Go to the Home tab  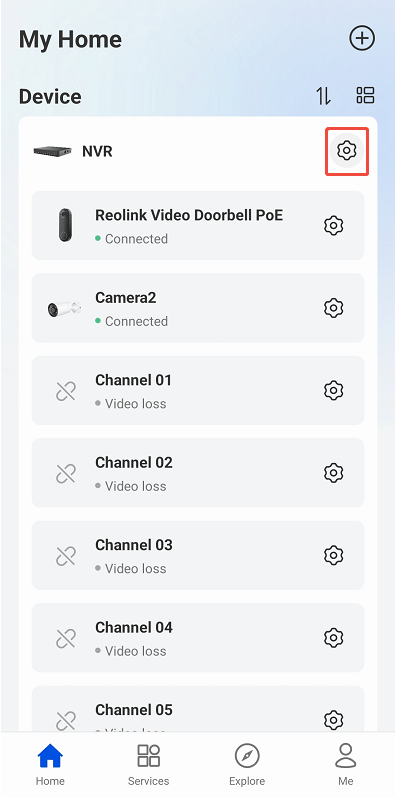pyautogui.click(x=50, y=764)
